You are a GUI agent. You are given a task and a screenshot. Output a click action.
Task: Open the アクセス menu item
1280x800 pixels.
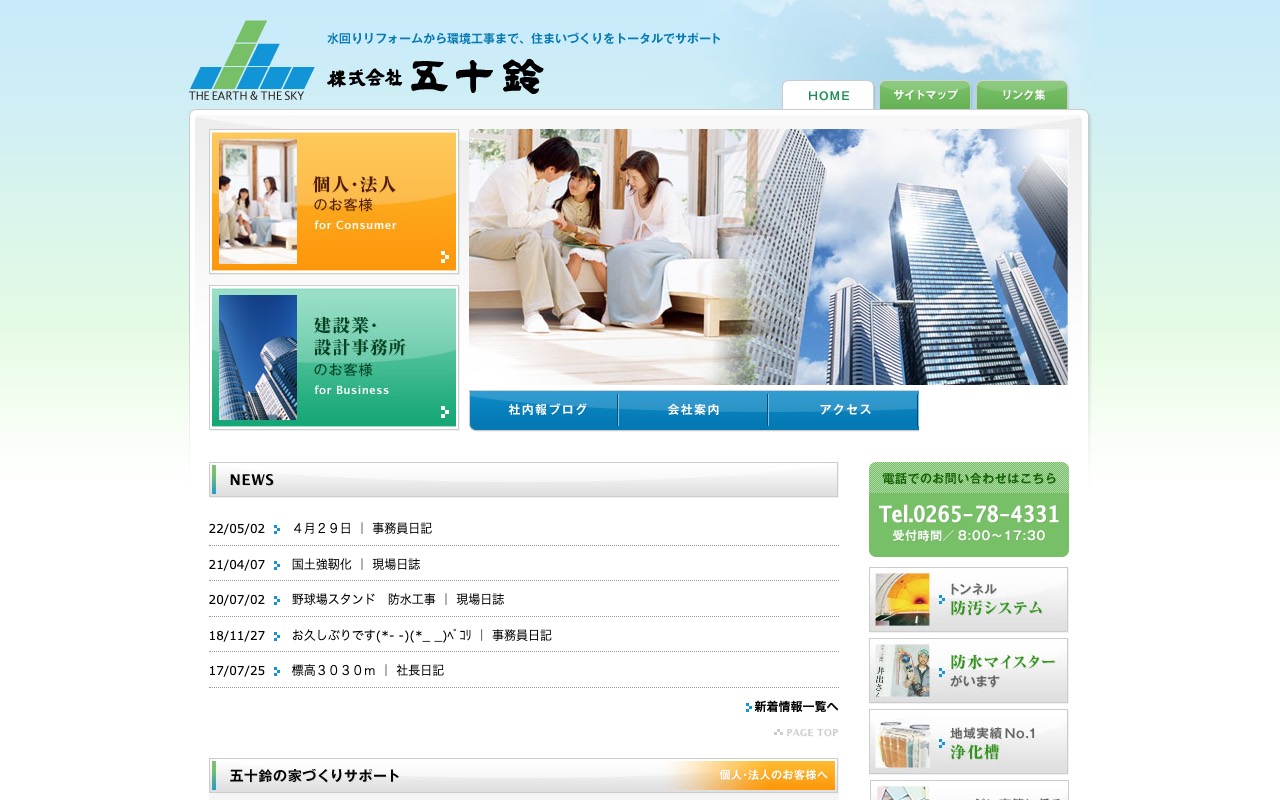pos(844,410)
